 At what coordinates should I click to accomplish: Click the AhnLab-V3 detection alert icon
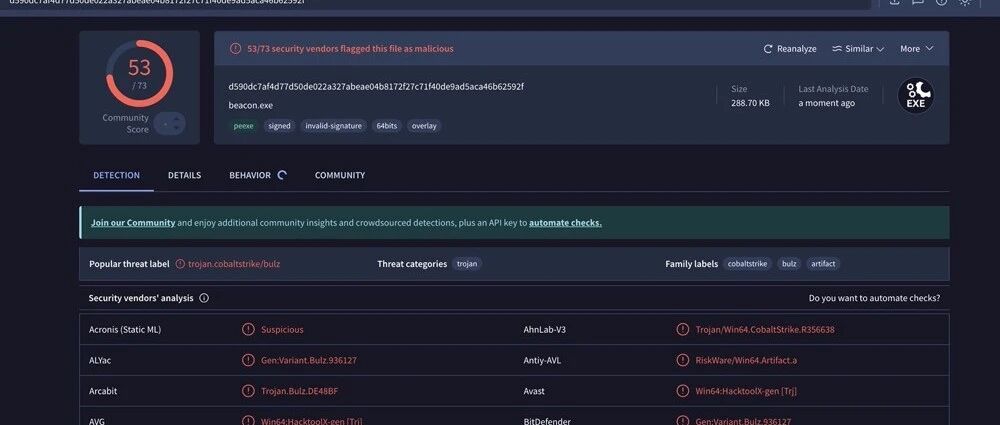point(682,329)
